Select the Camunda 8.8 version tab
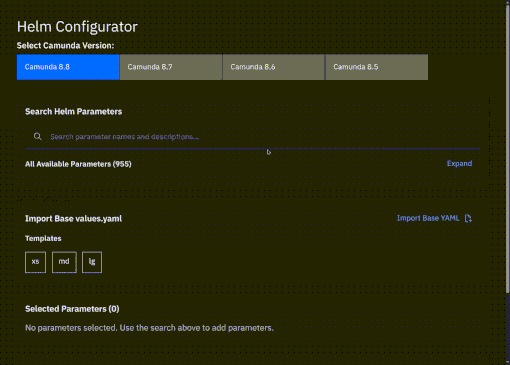Image resolution: width=510 pixels, height=365 pixels. [68, 67]
